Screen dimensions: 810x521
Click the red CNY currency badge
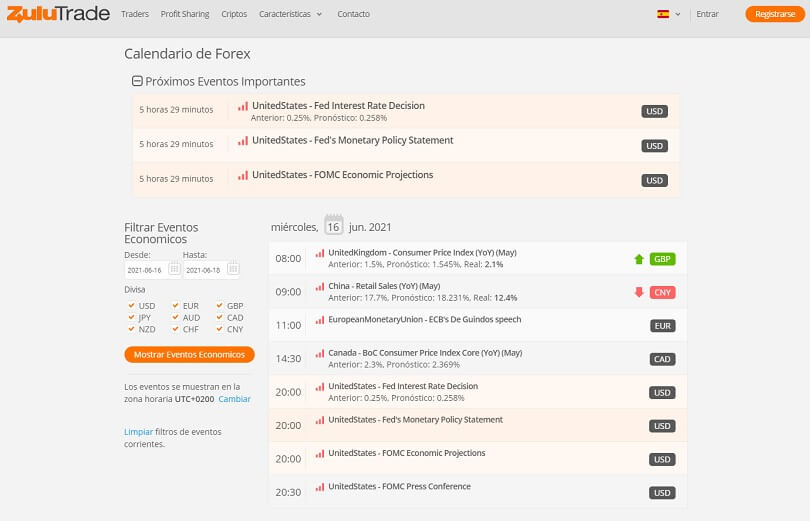click(x=662, y=292)
